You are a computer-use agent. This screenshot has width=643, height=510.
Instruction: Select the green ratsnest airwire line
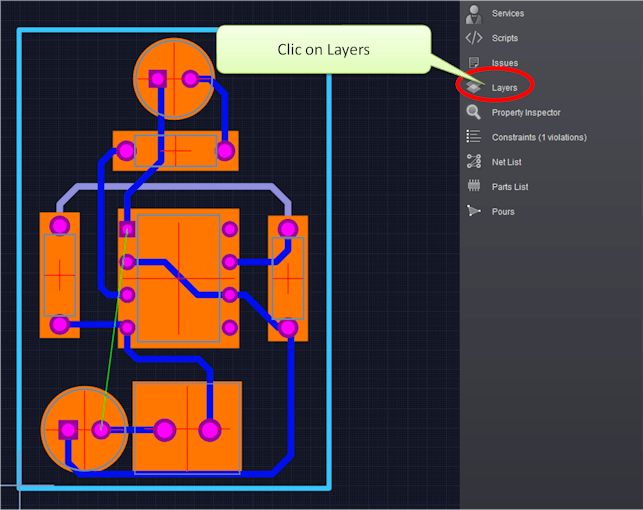pyautogui.click(x=114, y=330)
